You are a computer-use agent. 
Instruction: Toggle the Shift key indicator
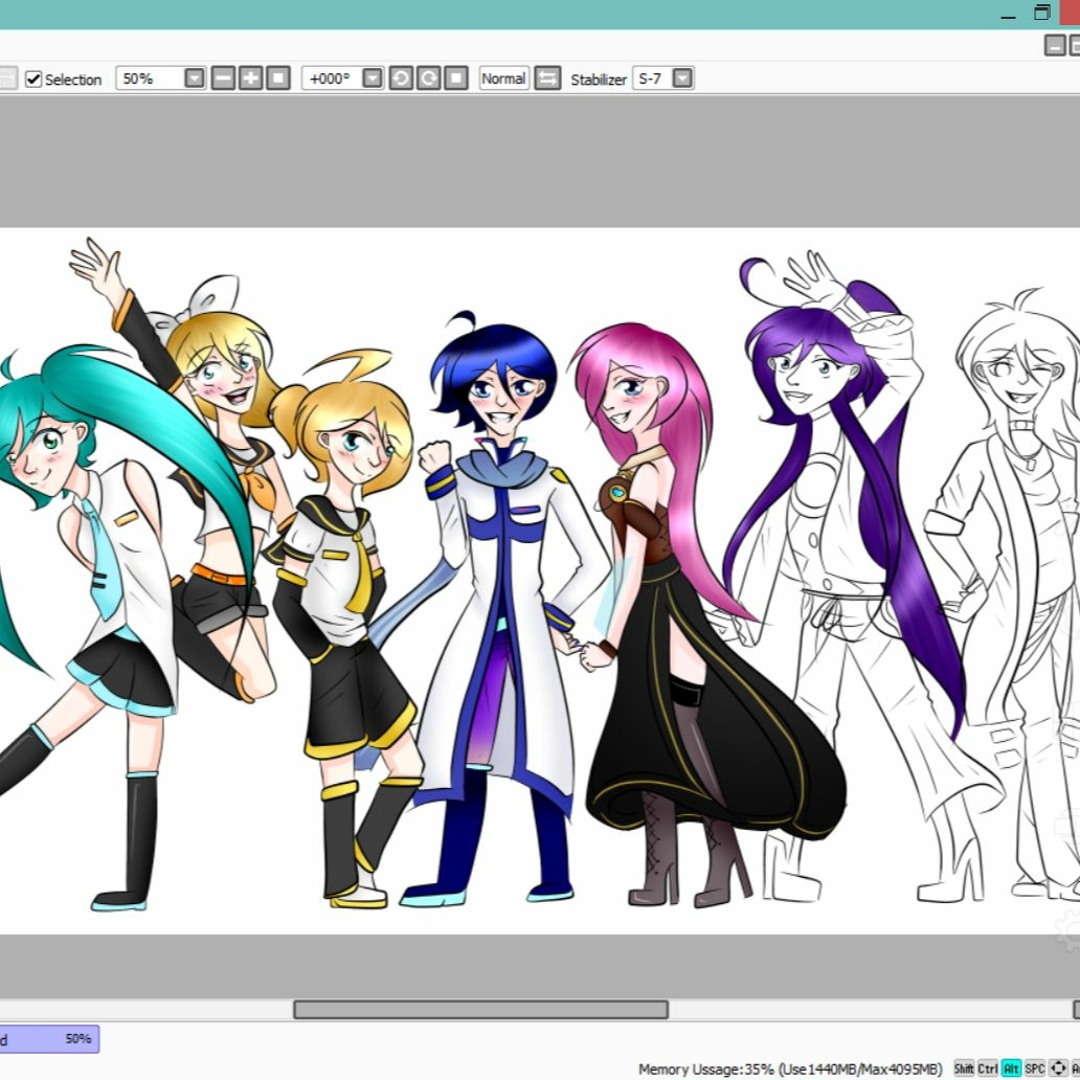point(964,1068)
